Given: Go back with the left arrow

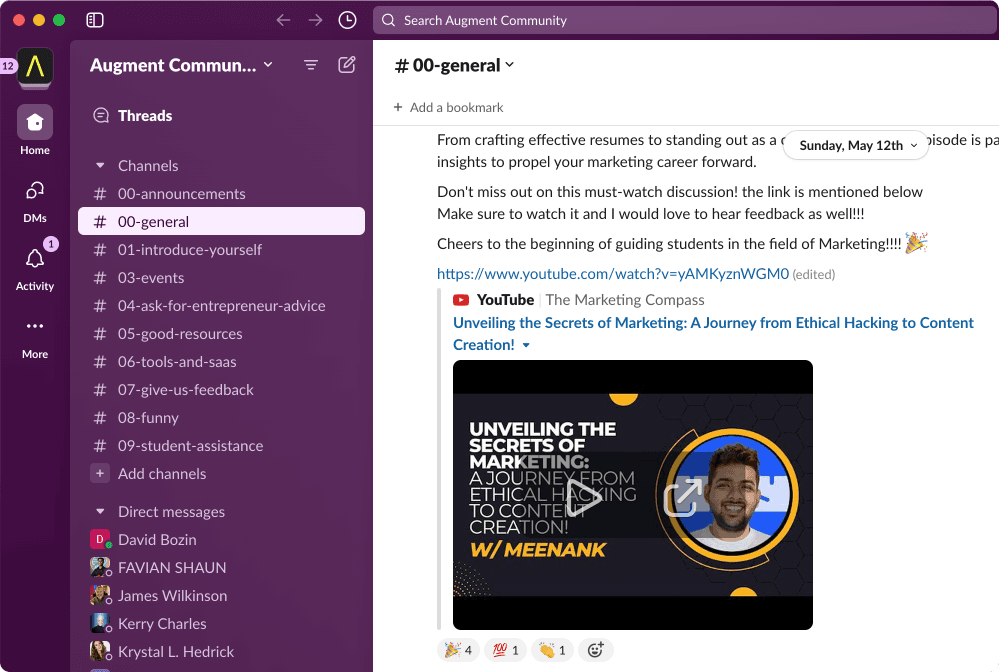Looking at the screenshot, I should tap(284, 20).
